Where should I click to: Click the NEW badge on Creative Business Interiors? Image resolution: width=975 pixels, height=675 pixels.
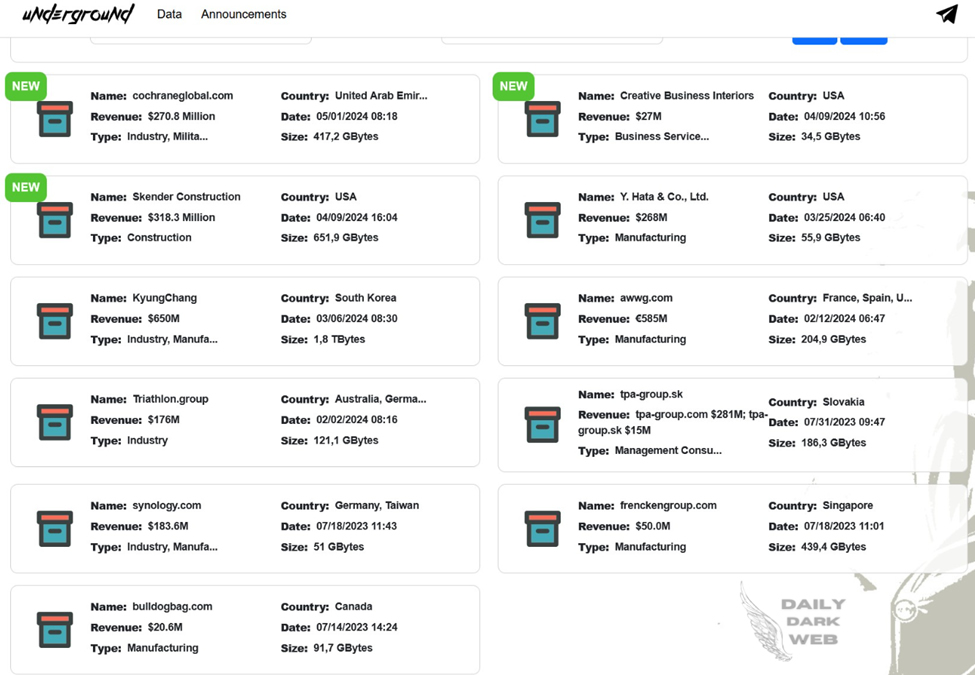coord(513,87)
